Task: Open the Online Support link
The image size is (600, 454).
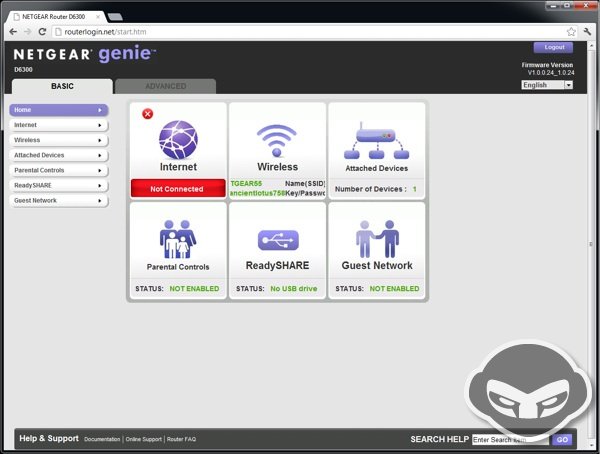Action: pos(143,439)
